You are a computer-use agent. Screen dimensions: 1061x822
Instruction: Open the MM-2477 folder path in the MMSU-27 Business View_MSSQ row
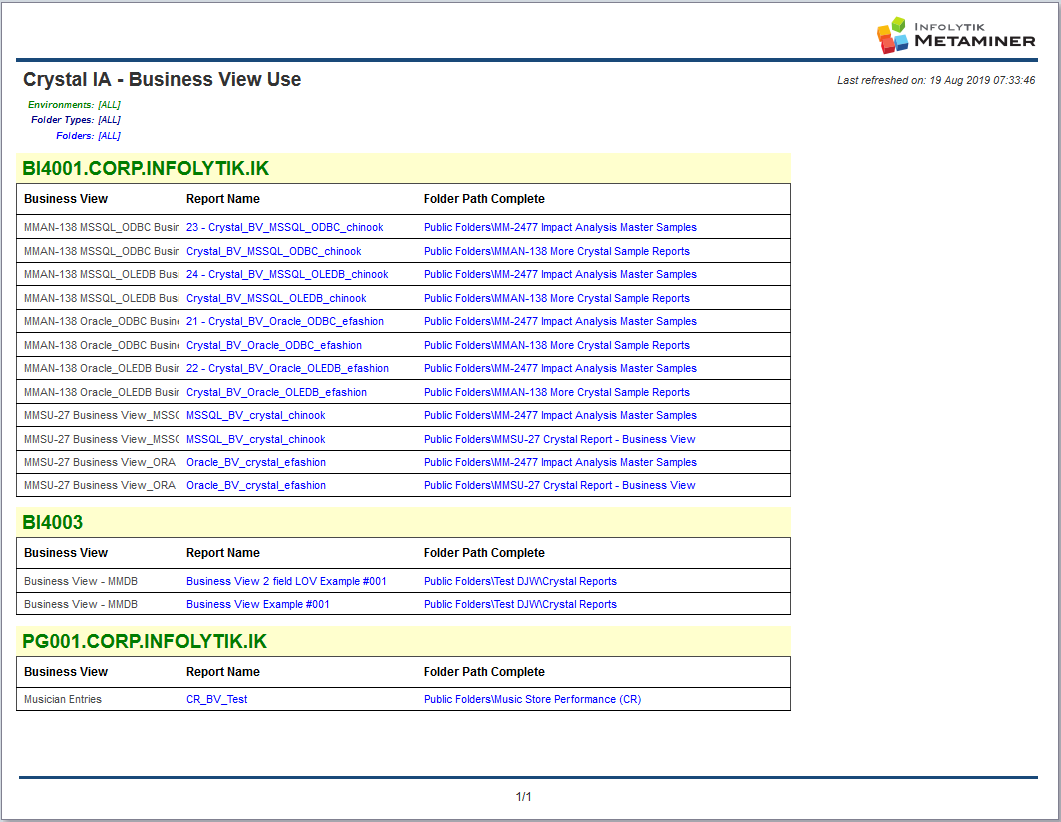[560, 415]
